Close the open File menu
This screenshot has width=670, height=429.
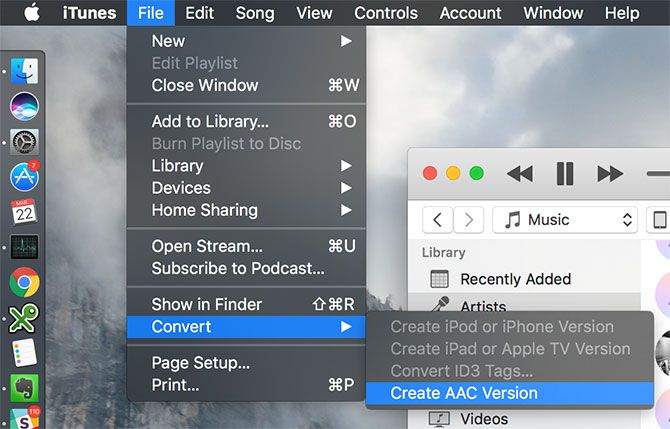point(151,13)
